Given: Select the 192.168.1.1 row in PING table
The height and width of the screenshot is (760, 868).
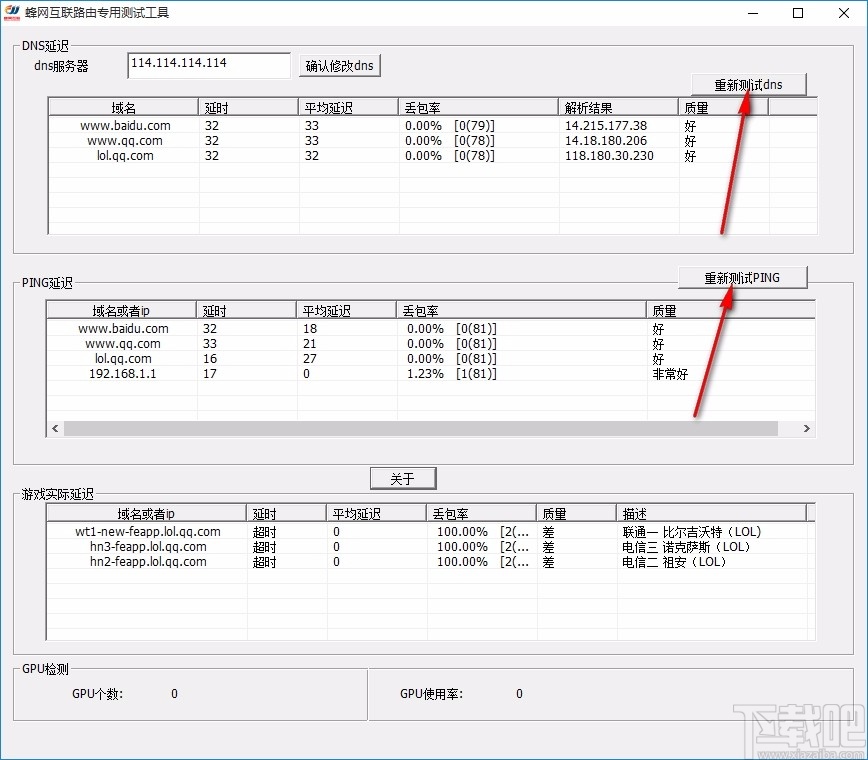Looking at the screenshot, I should point(120,374).
